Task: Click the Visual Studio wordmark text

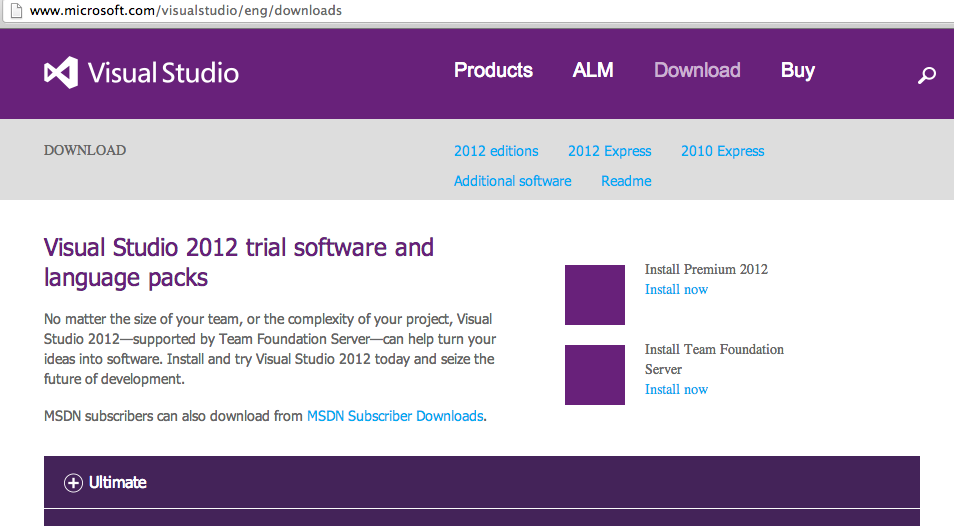Action: click(x=163, y=73)
